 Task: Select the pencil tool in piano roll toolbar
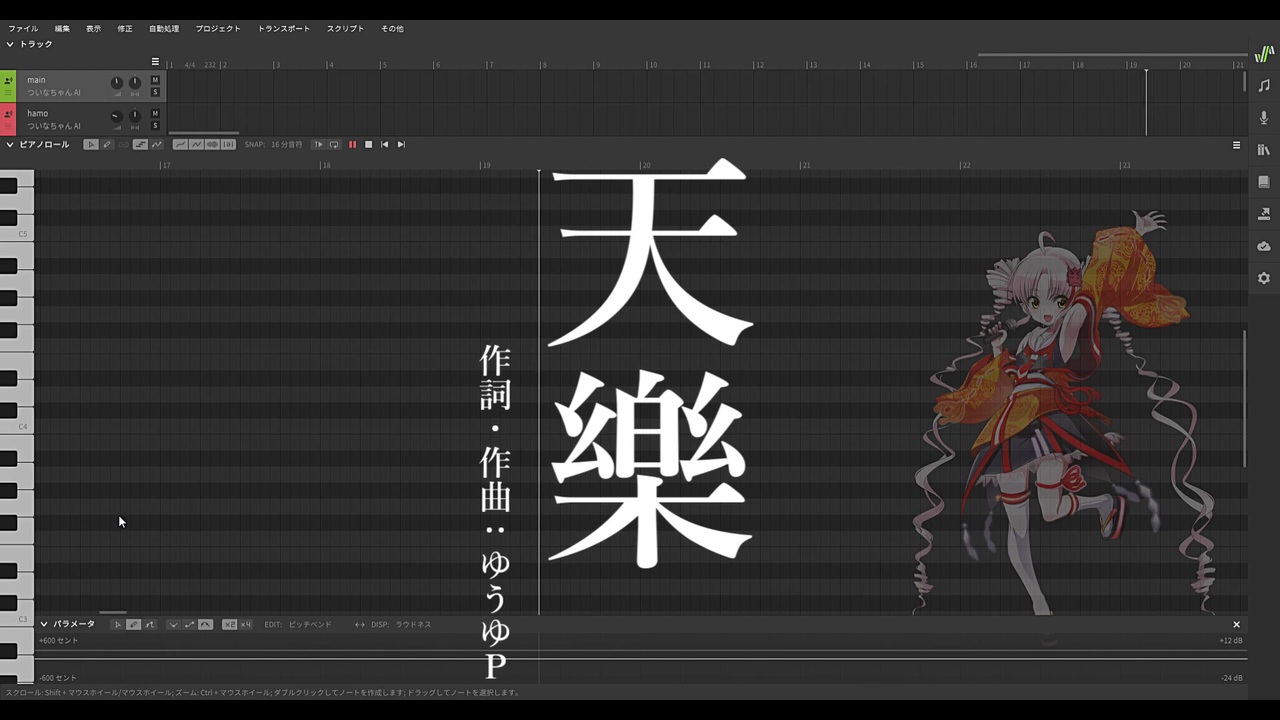coord(107,145)
